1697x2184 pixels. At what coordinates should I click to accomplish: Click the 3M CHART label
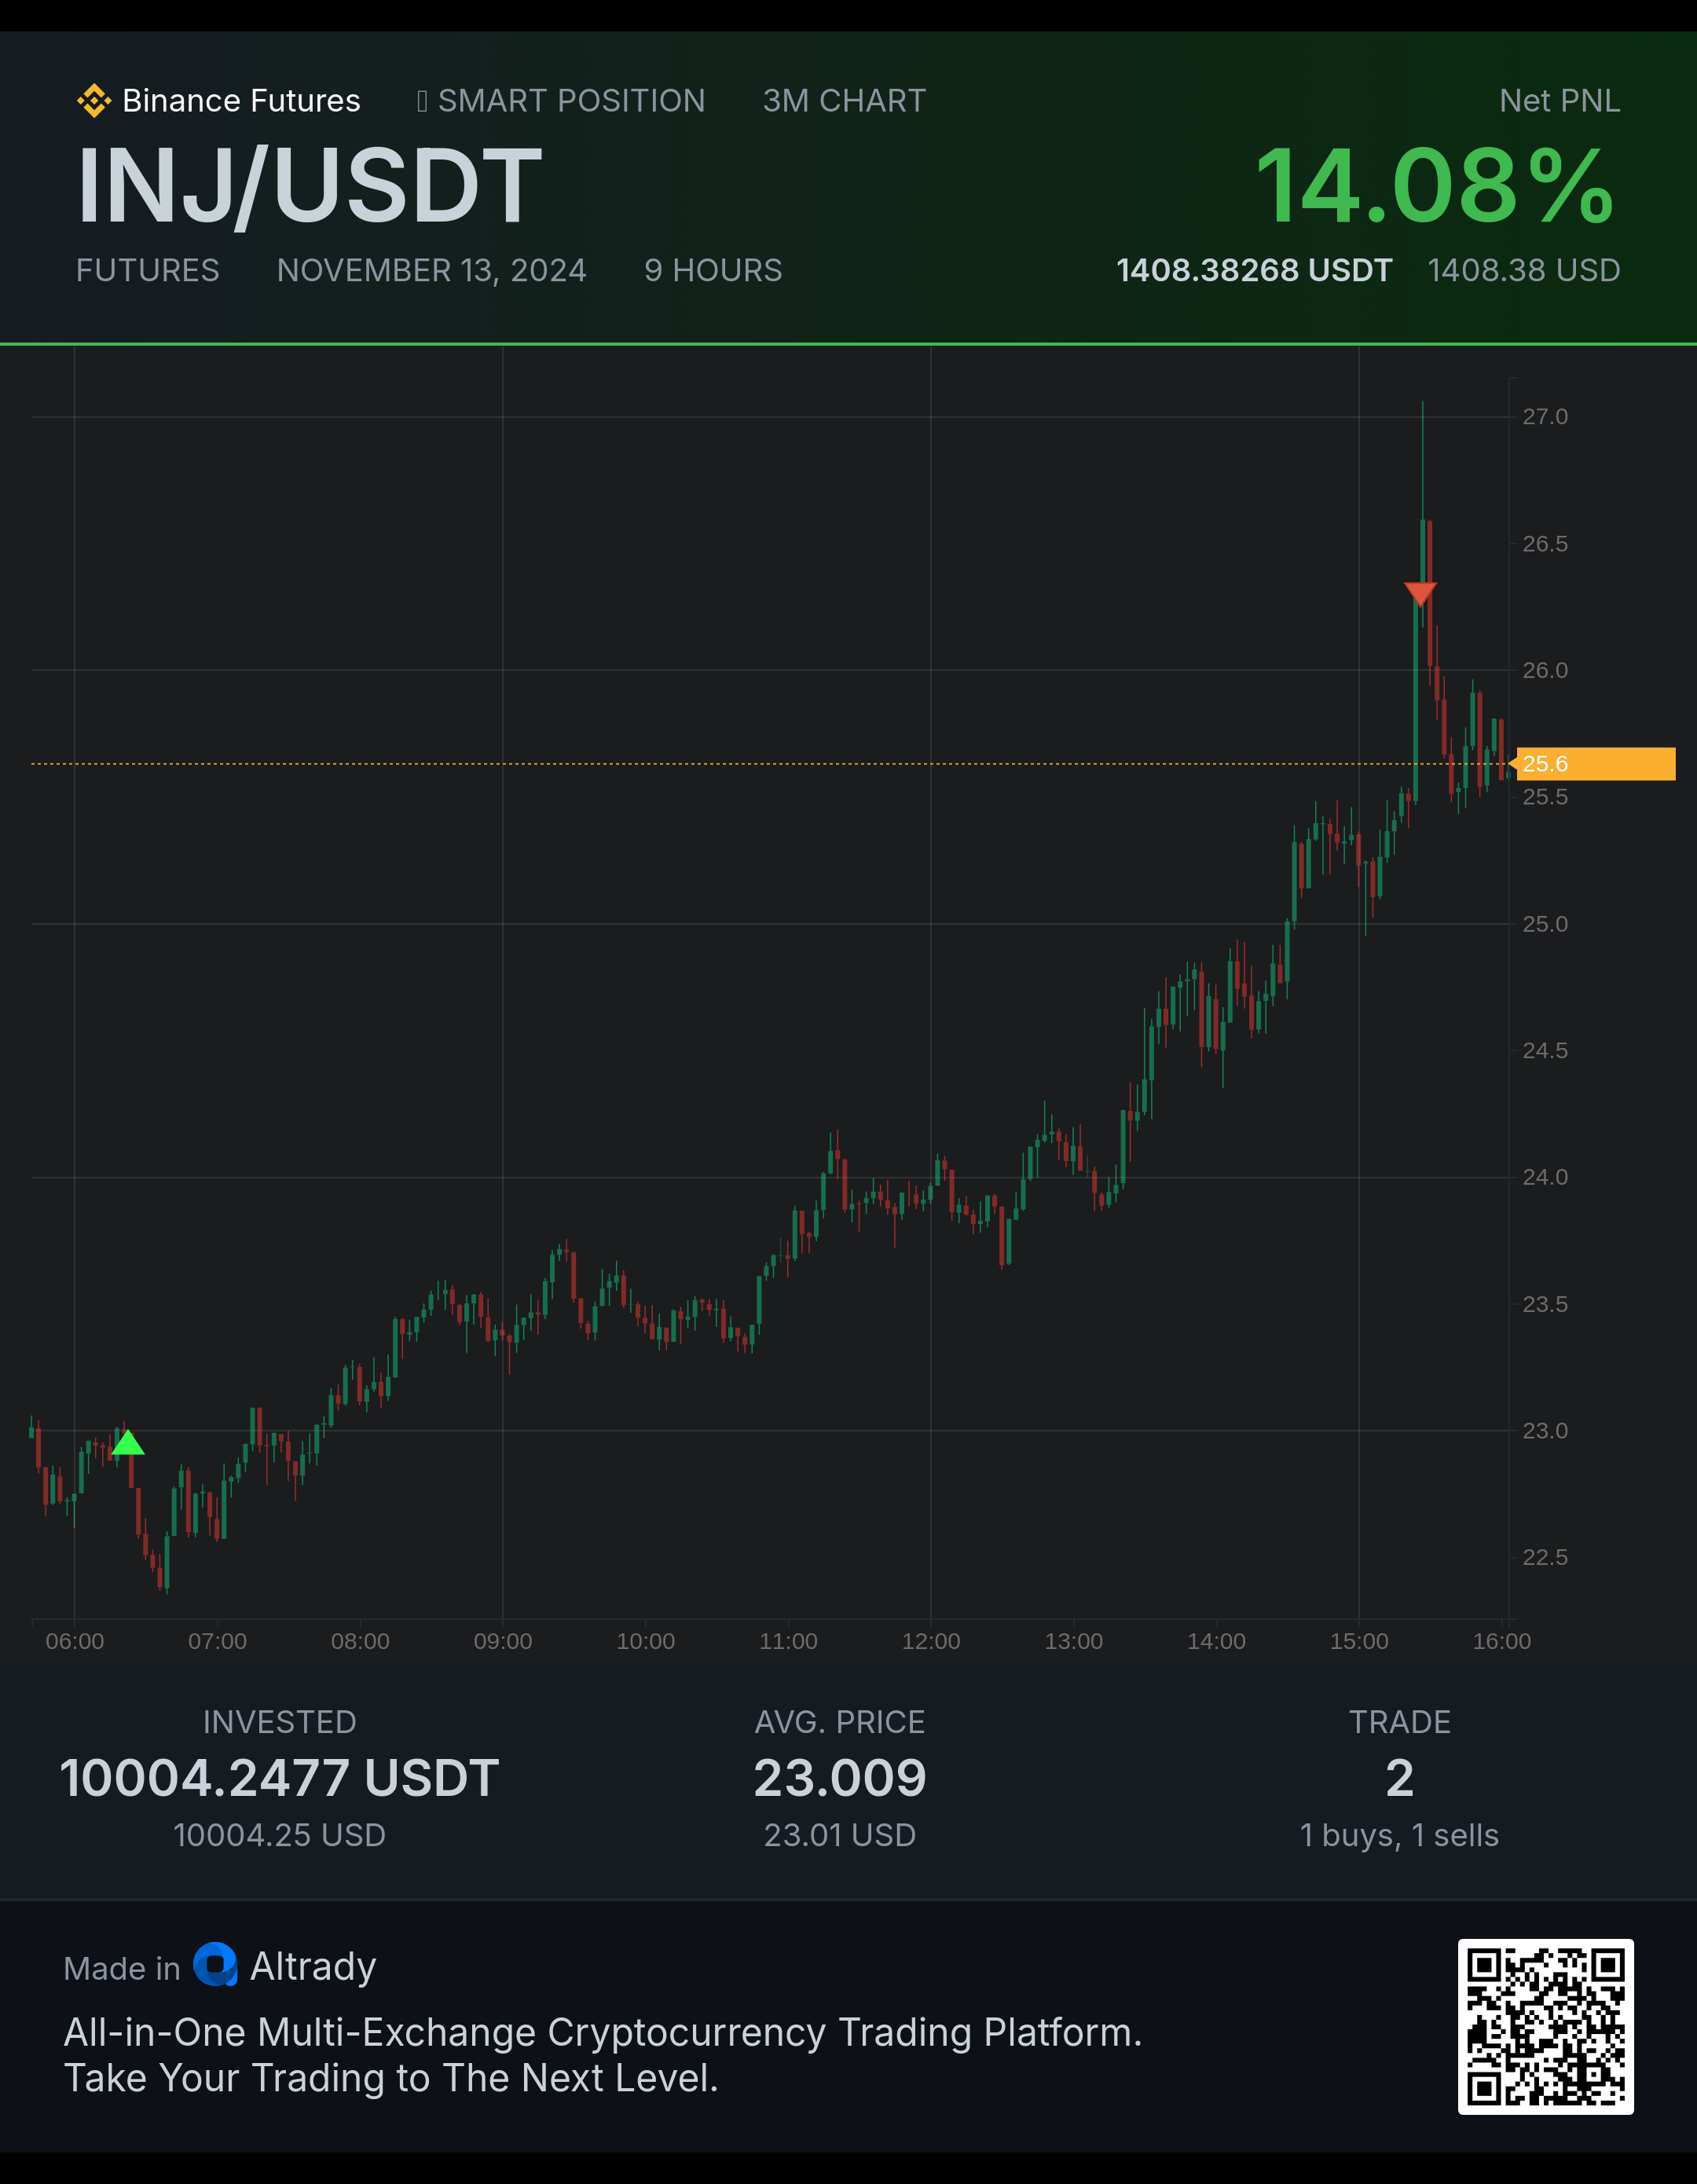[844, 101]
